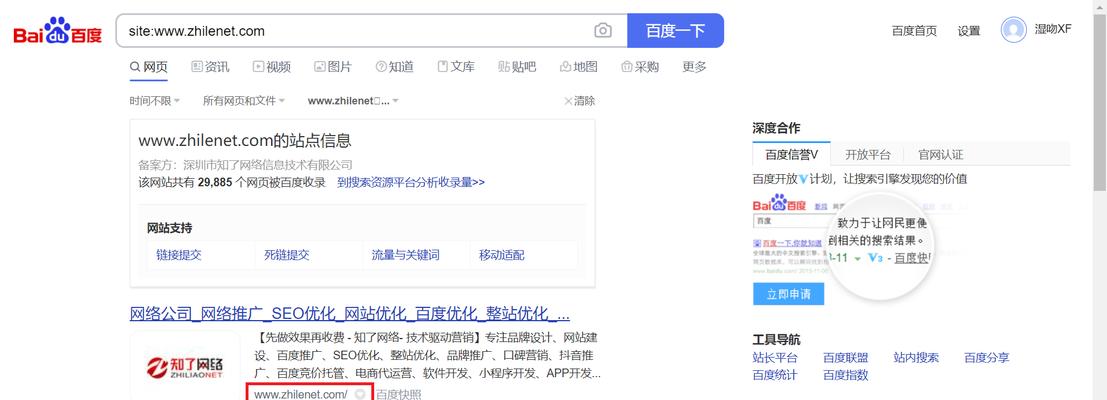Open 站内搜索 tool link
This screenshot has height=400, width=1107.
(916, 358)
